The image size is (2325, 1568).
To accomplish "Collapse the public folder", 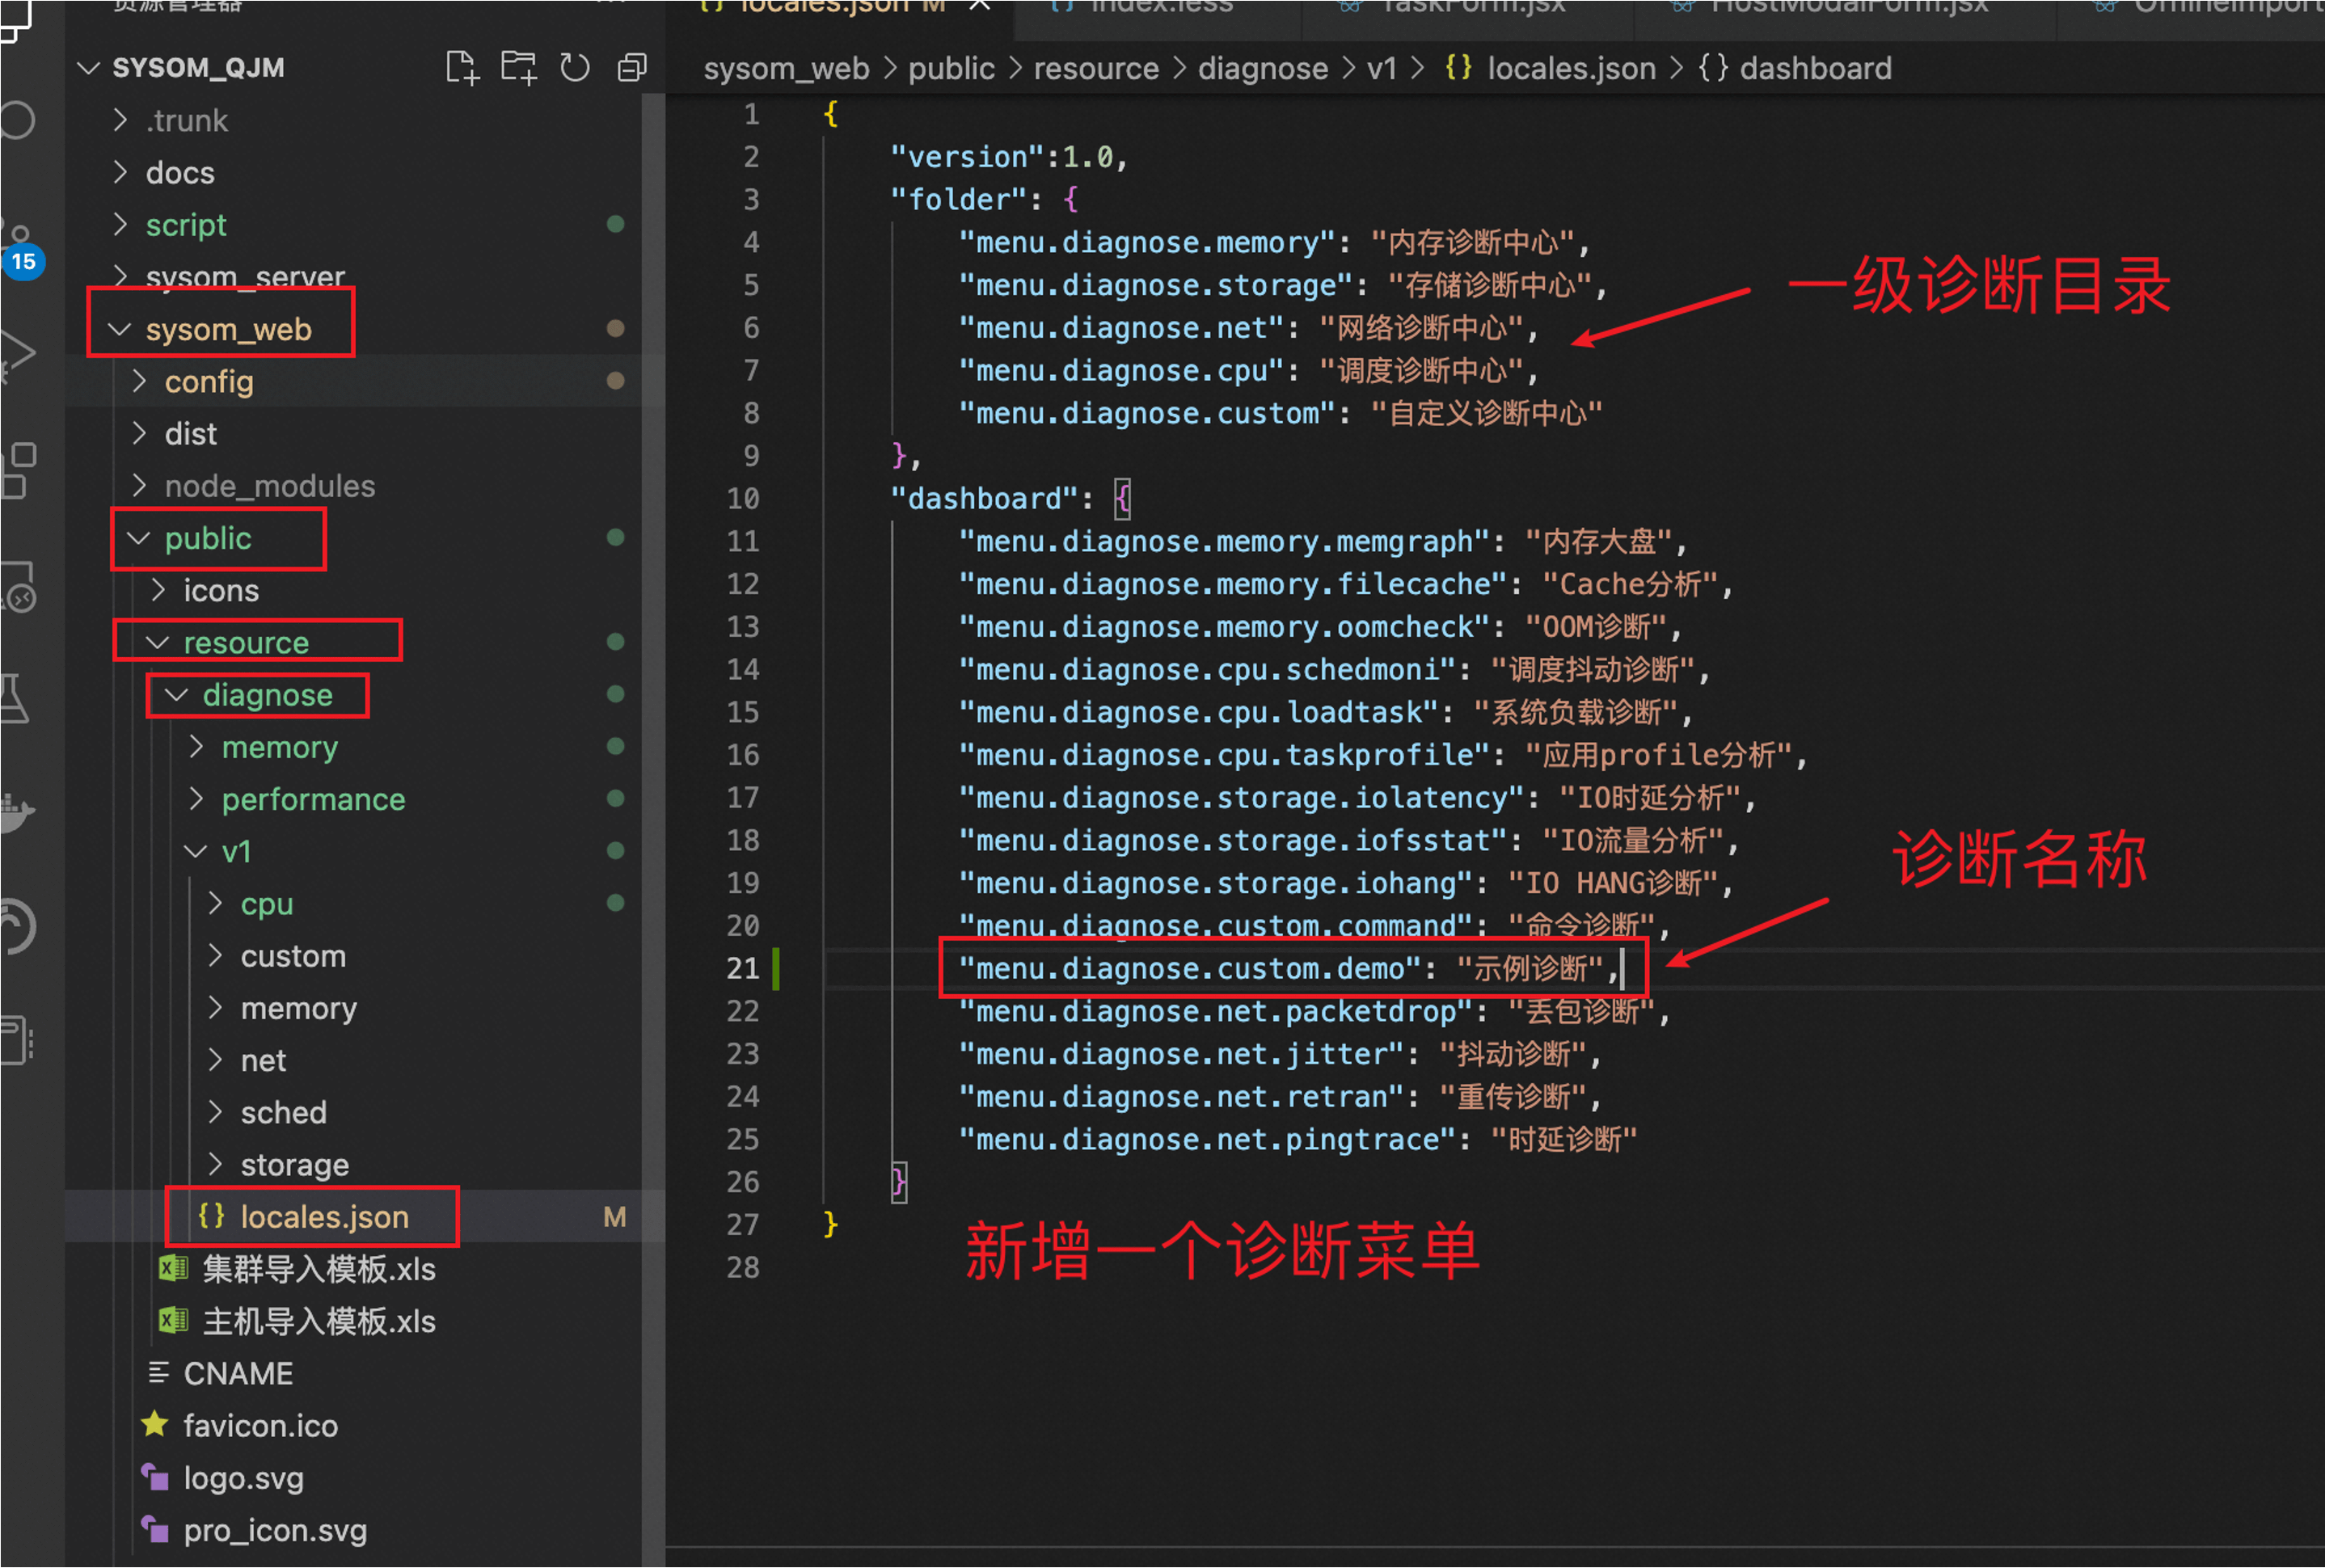I will (139, 538).
